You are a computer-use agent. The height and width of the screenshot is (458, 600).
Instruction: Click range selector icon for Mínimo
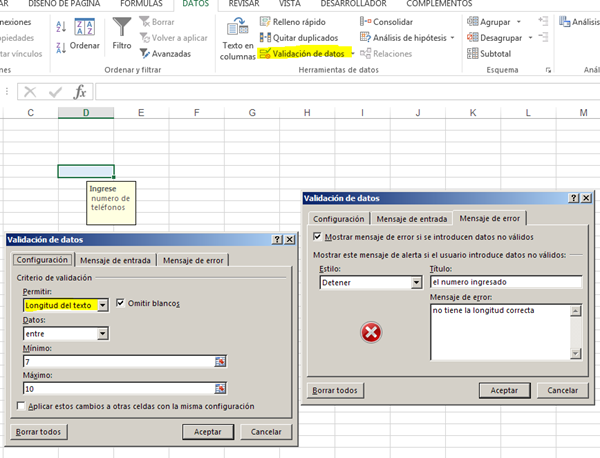point(220,362)
